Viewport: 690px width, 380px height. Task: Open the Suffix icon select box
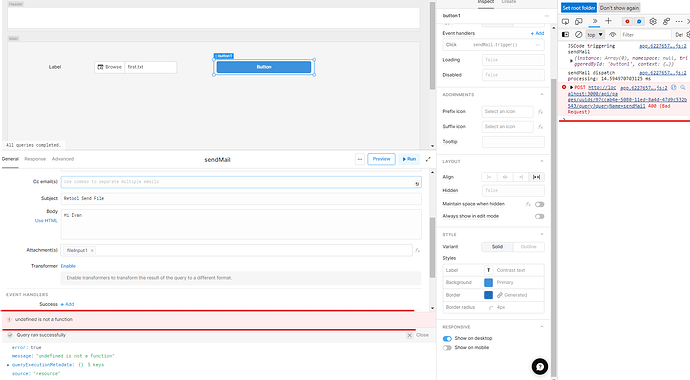[x=508, y=127]
